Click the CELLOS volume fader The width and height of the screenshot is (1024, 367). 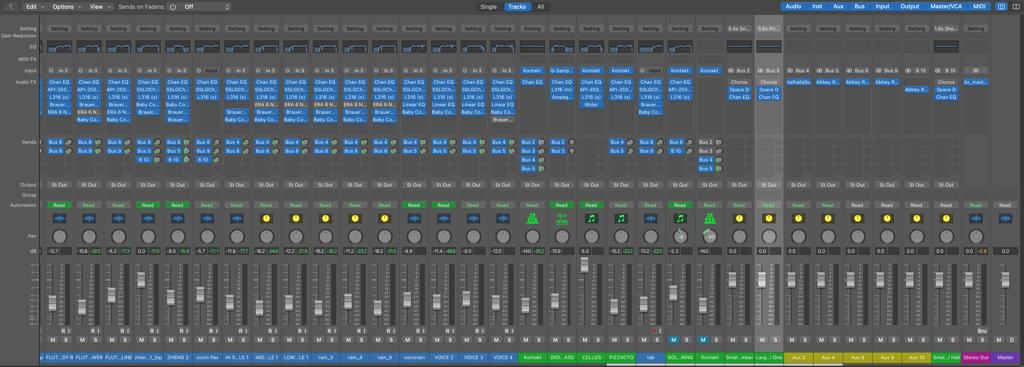coord(584,264)
